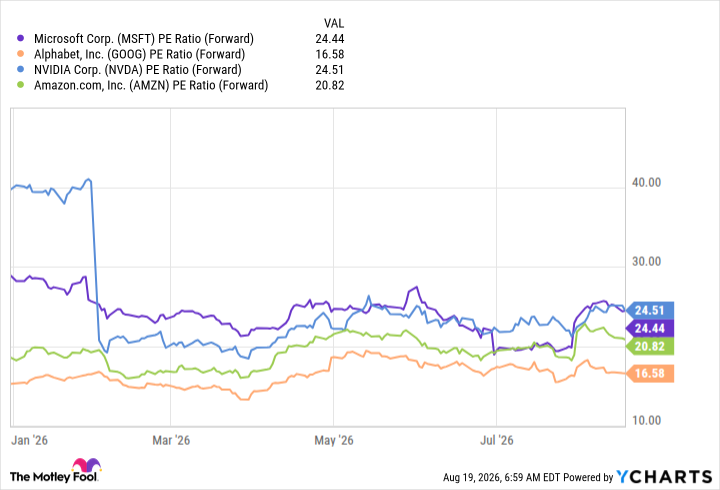This screenshot has width=720, height=490.
Task: Click the May '26 x-axis label
Action: 334,440
